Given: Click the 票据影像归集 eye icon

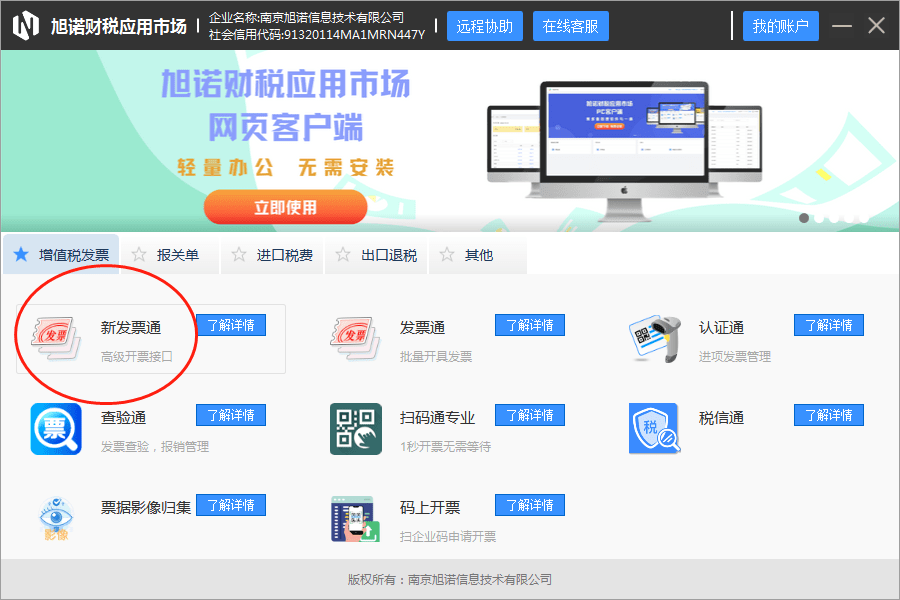Looking at the screenshot, I should tap(55, 517).
